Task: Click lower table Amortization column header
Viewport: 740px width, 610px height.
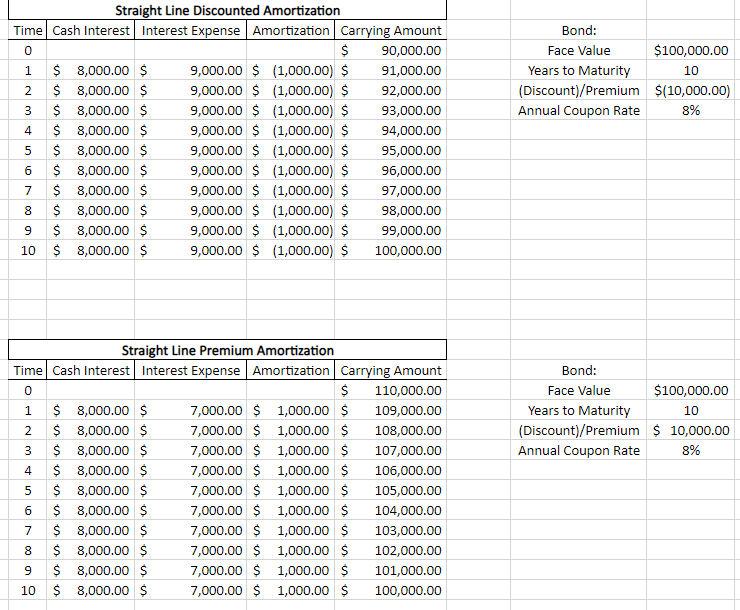Action: (291, 370)
